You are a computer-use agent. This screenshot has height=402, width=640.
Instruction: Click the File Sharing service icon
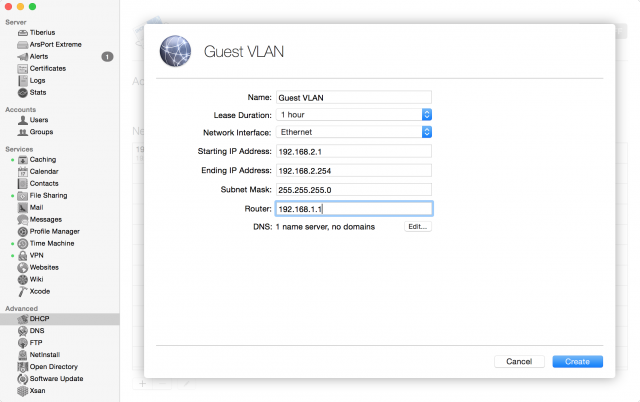tap(22, 195)
